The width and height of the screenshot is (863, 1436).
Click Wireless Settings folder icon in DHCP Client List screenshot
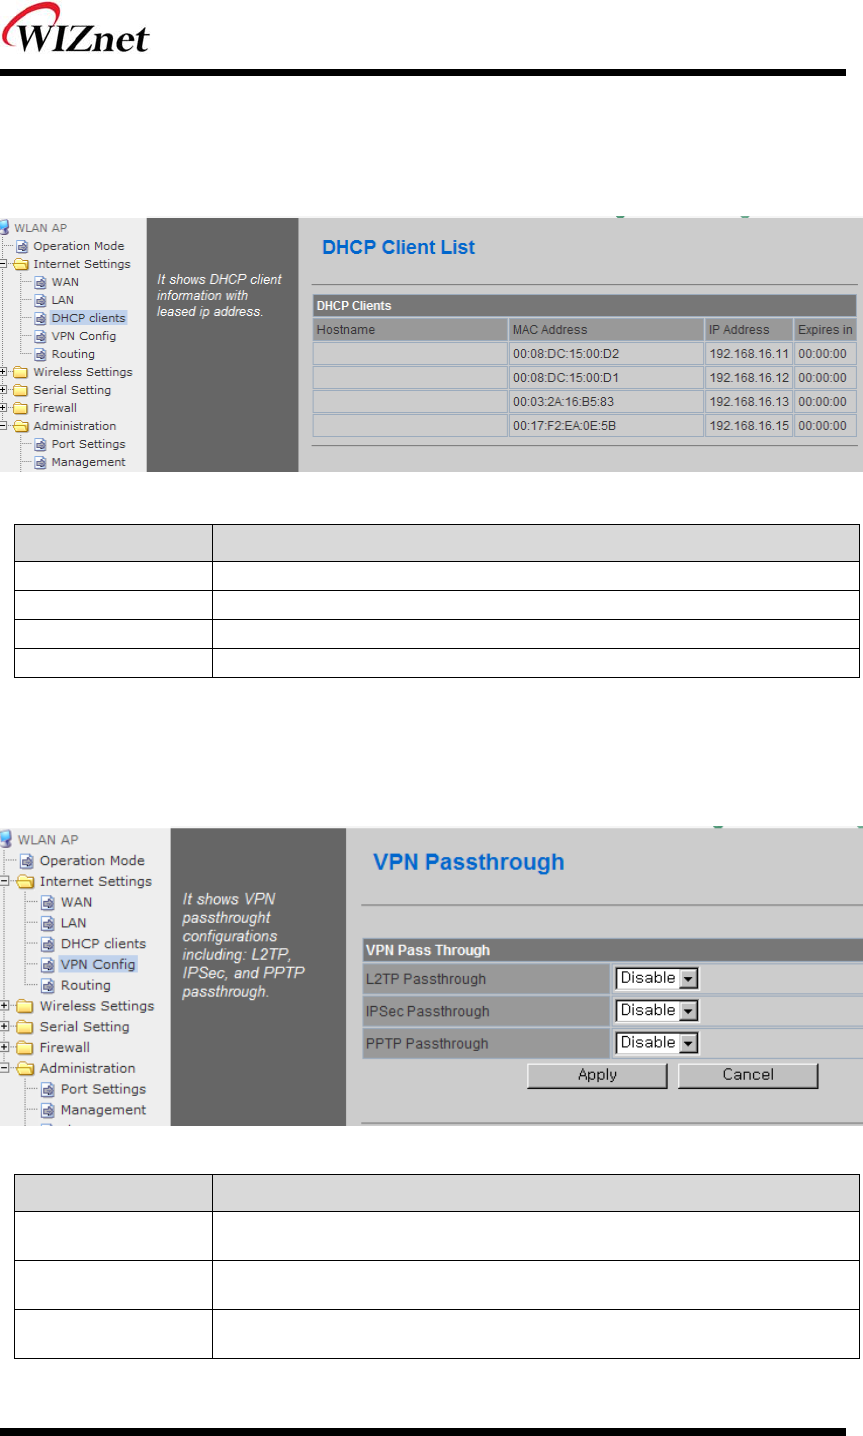coord(21,372)
